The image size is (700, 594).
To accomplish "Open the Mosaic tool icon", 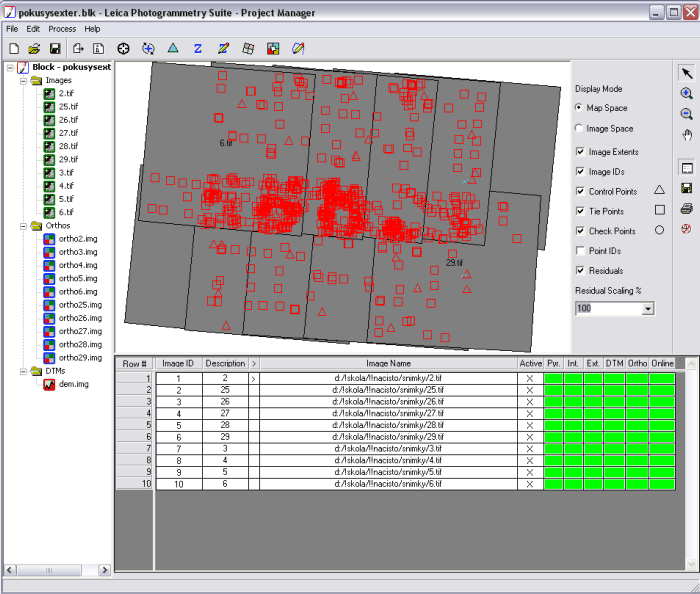I will pos(273,49).
